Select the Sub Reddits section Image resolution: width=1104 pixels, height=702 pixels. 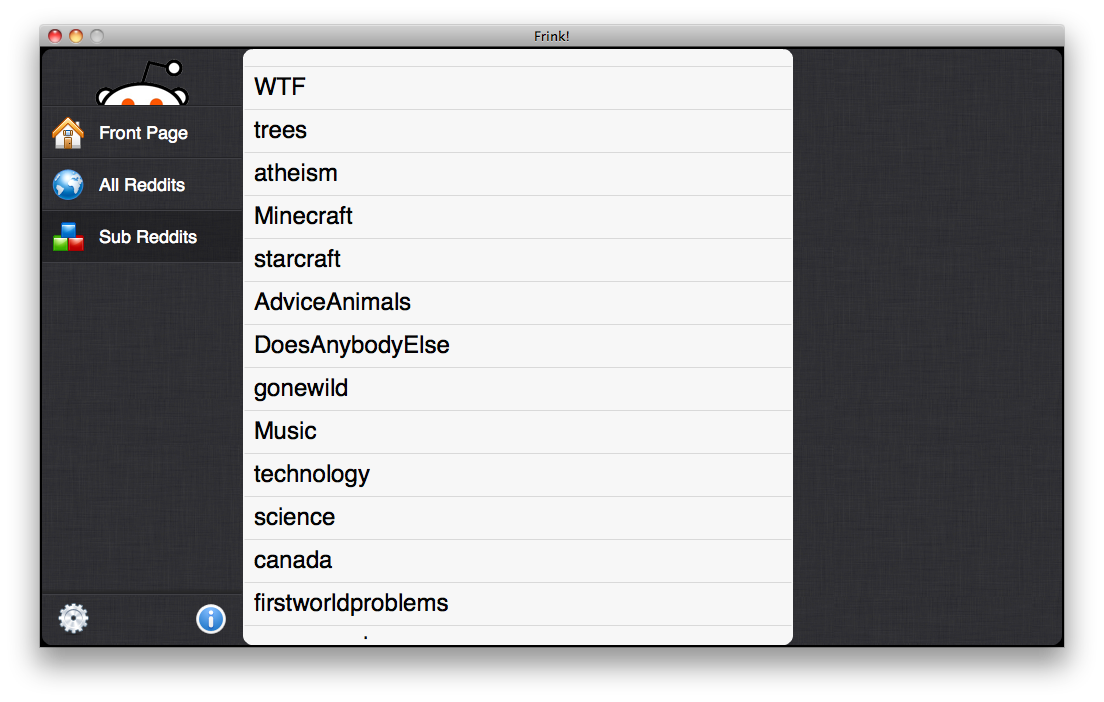point(142,237)
